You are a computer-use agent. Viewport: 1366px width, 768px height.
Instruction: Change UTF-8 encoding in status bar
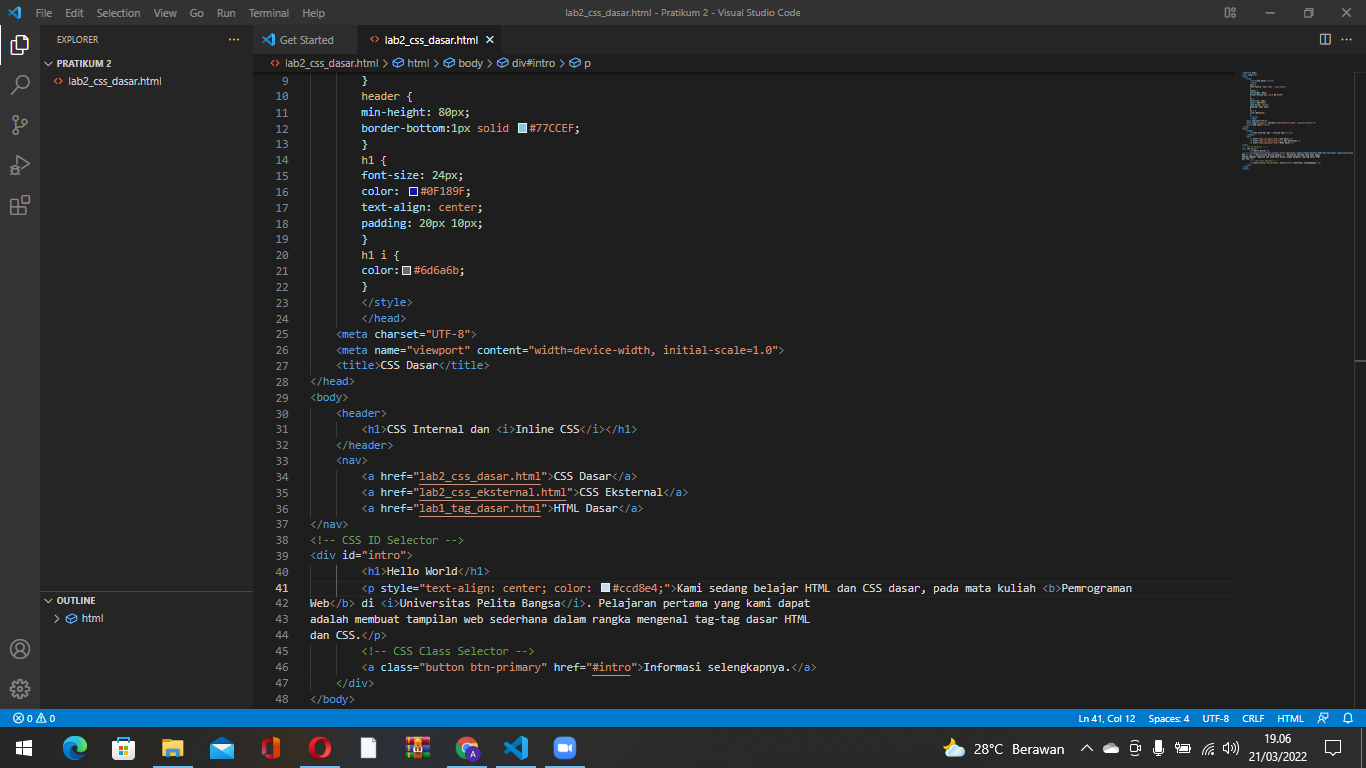tap(1216, 718)
